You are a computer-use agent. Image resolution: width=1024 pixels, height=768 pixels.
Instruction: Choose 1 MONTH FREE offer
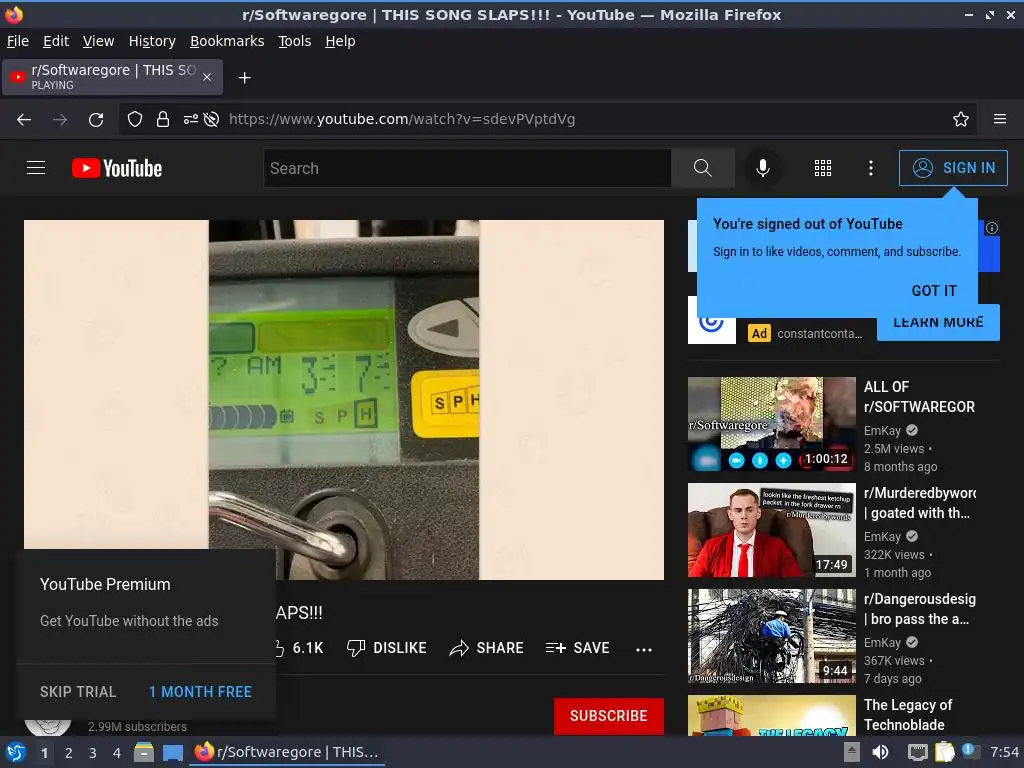tap(200, 692)
